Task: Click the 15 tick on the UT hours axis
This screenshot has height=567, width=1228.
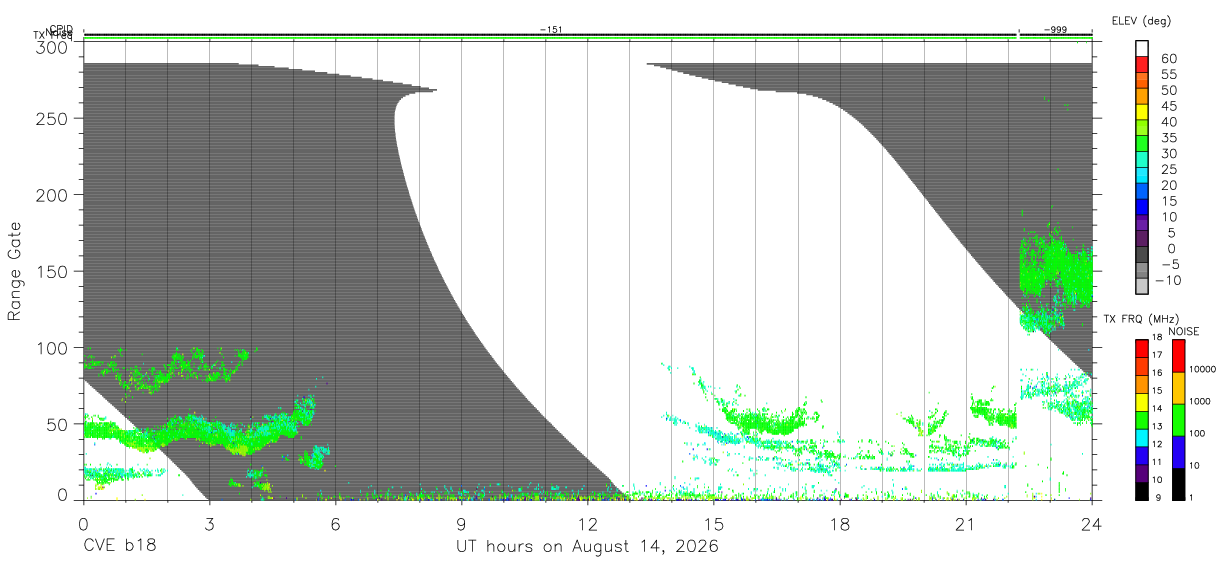Action: pos(713,525)
